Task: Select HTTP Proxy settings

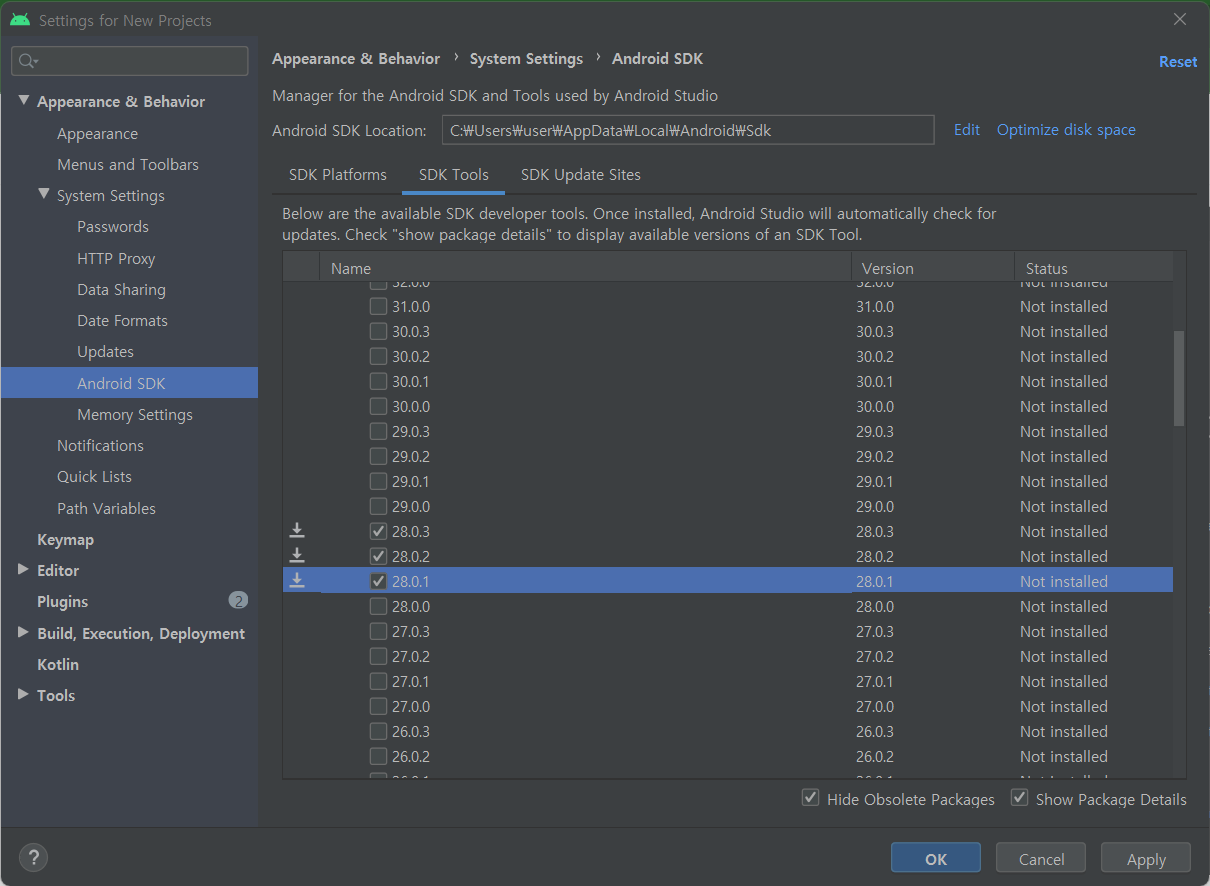Action: pos(116,258)
